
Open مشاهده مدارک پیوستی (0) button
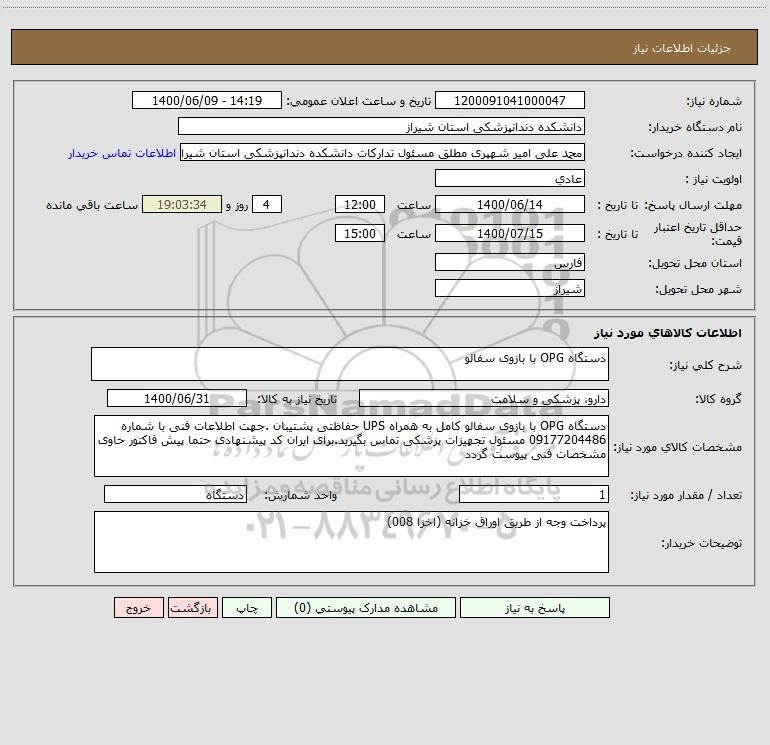[x=366, y=608]
